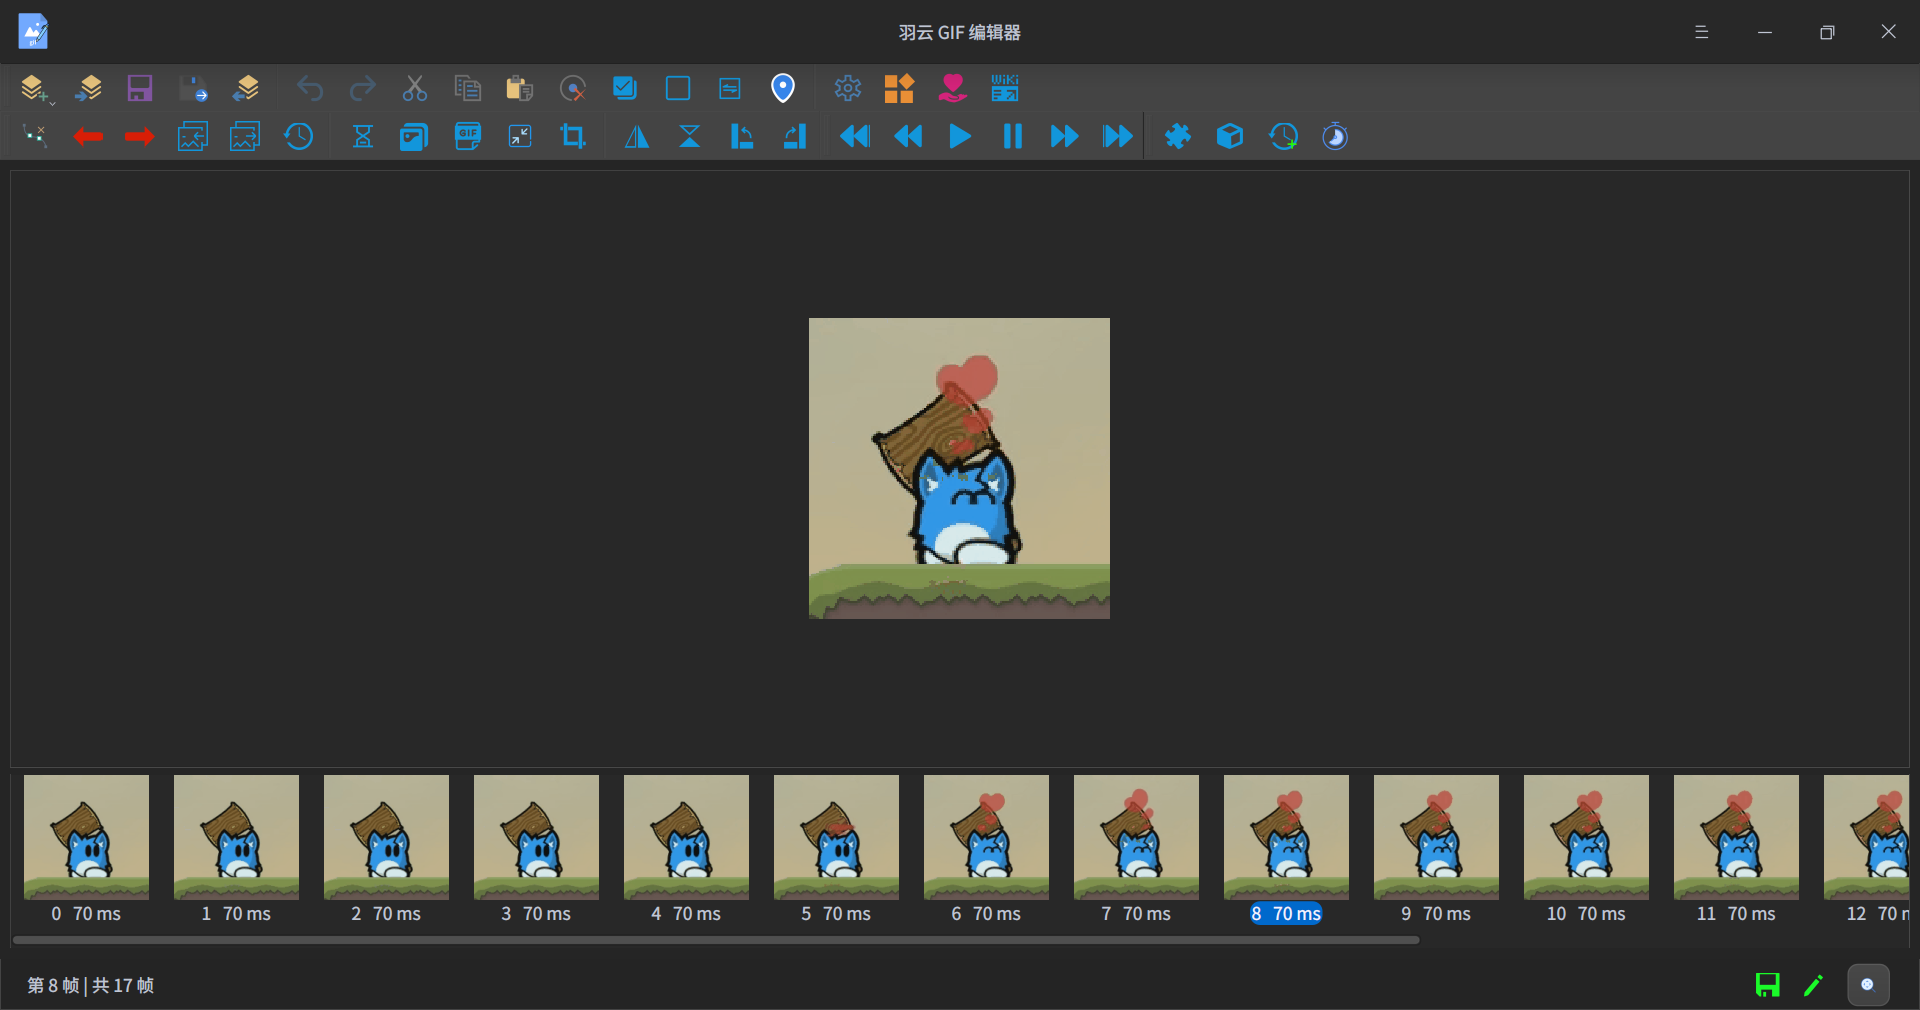Select the frame delay hourglass tool
The image size is (1920, 1010).
point(362,137)
